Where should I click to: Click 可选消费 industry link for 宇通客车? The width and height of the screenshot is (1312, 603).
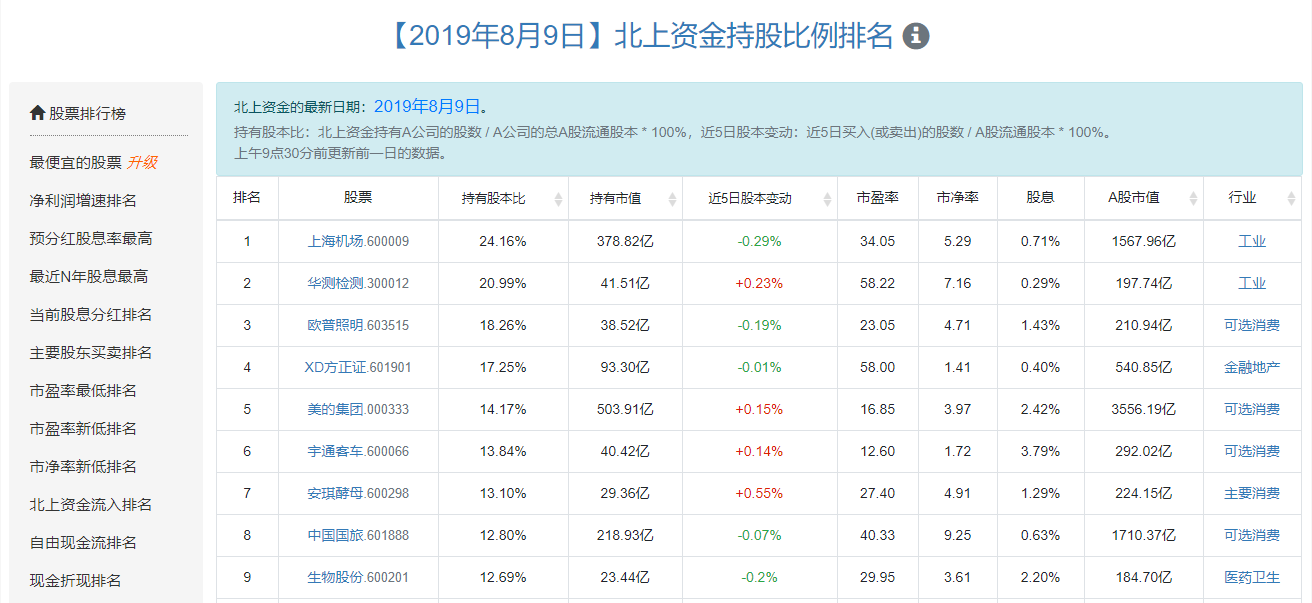click(x=1252, y=451)
